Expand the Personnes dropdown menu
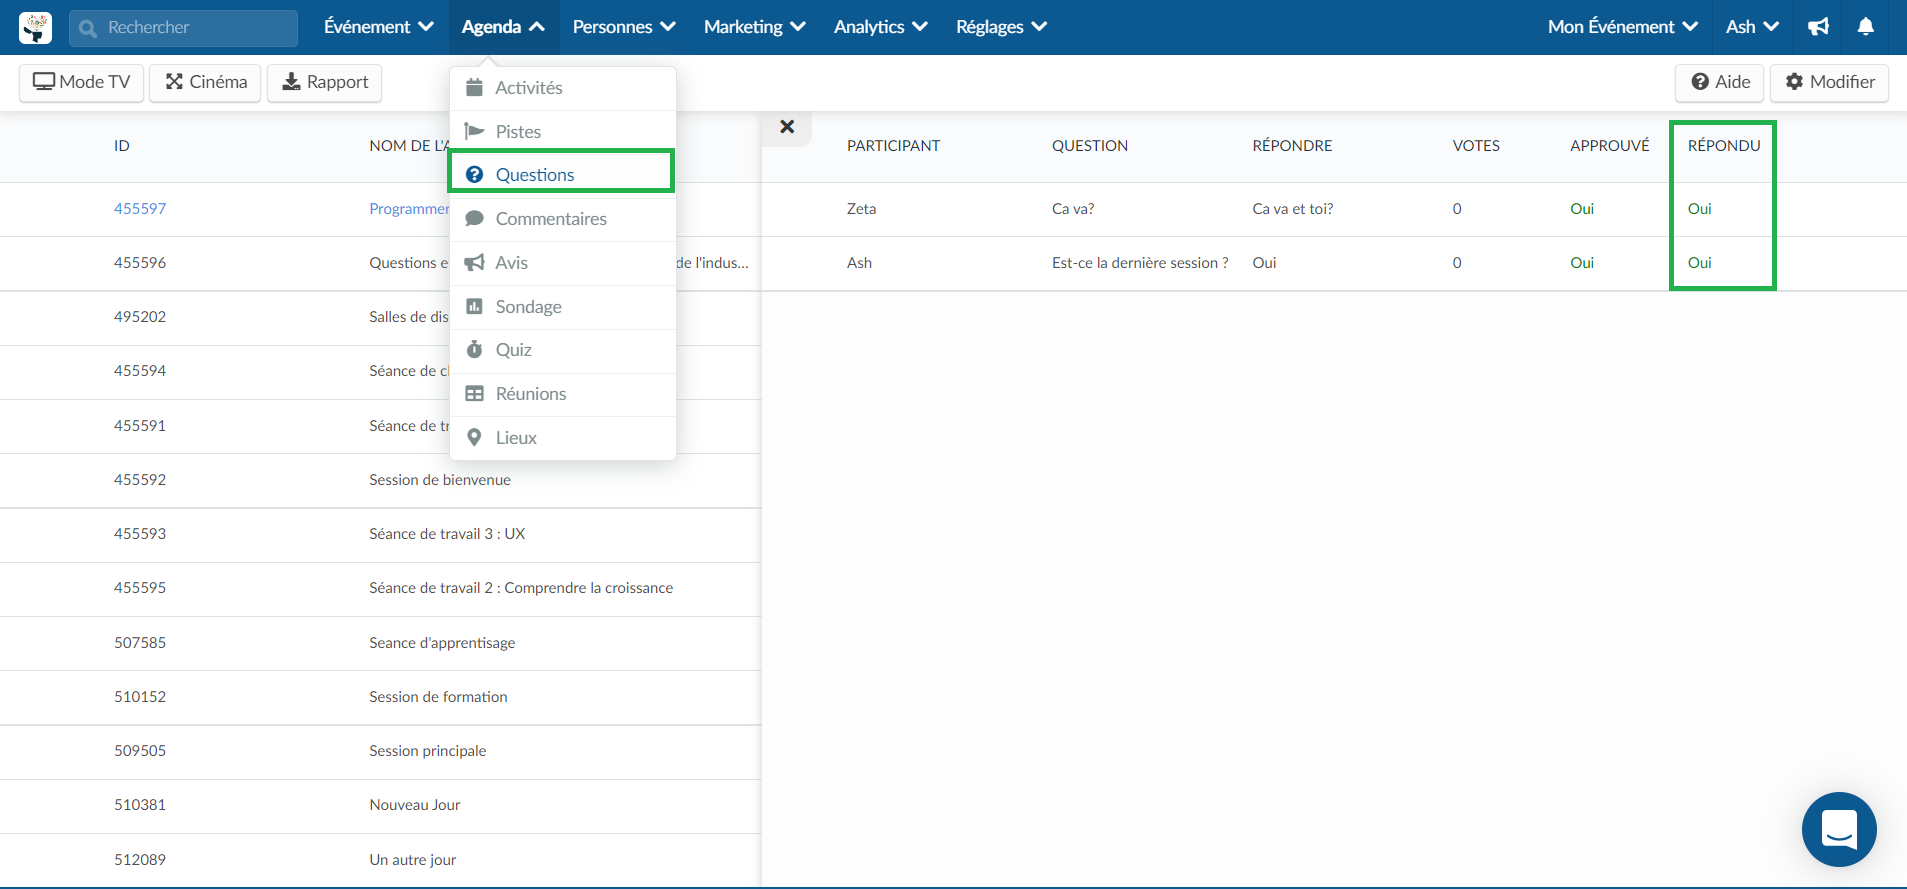The height and width of the screenshot is (889, 1907). [x=624, y=27]
